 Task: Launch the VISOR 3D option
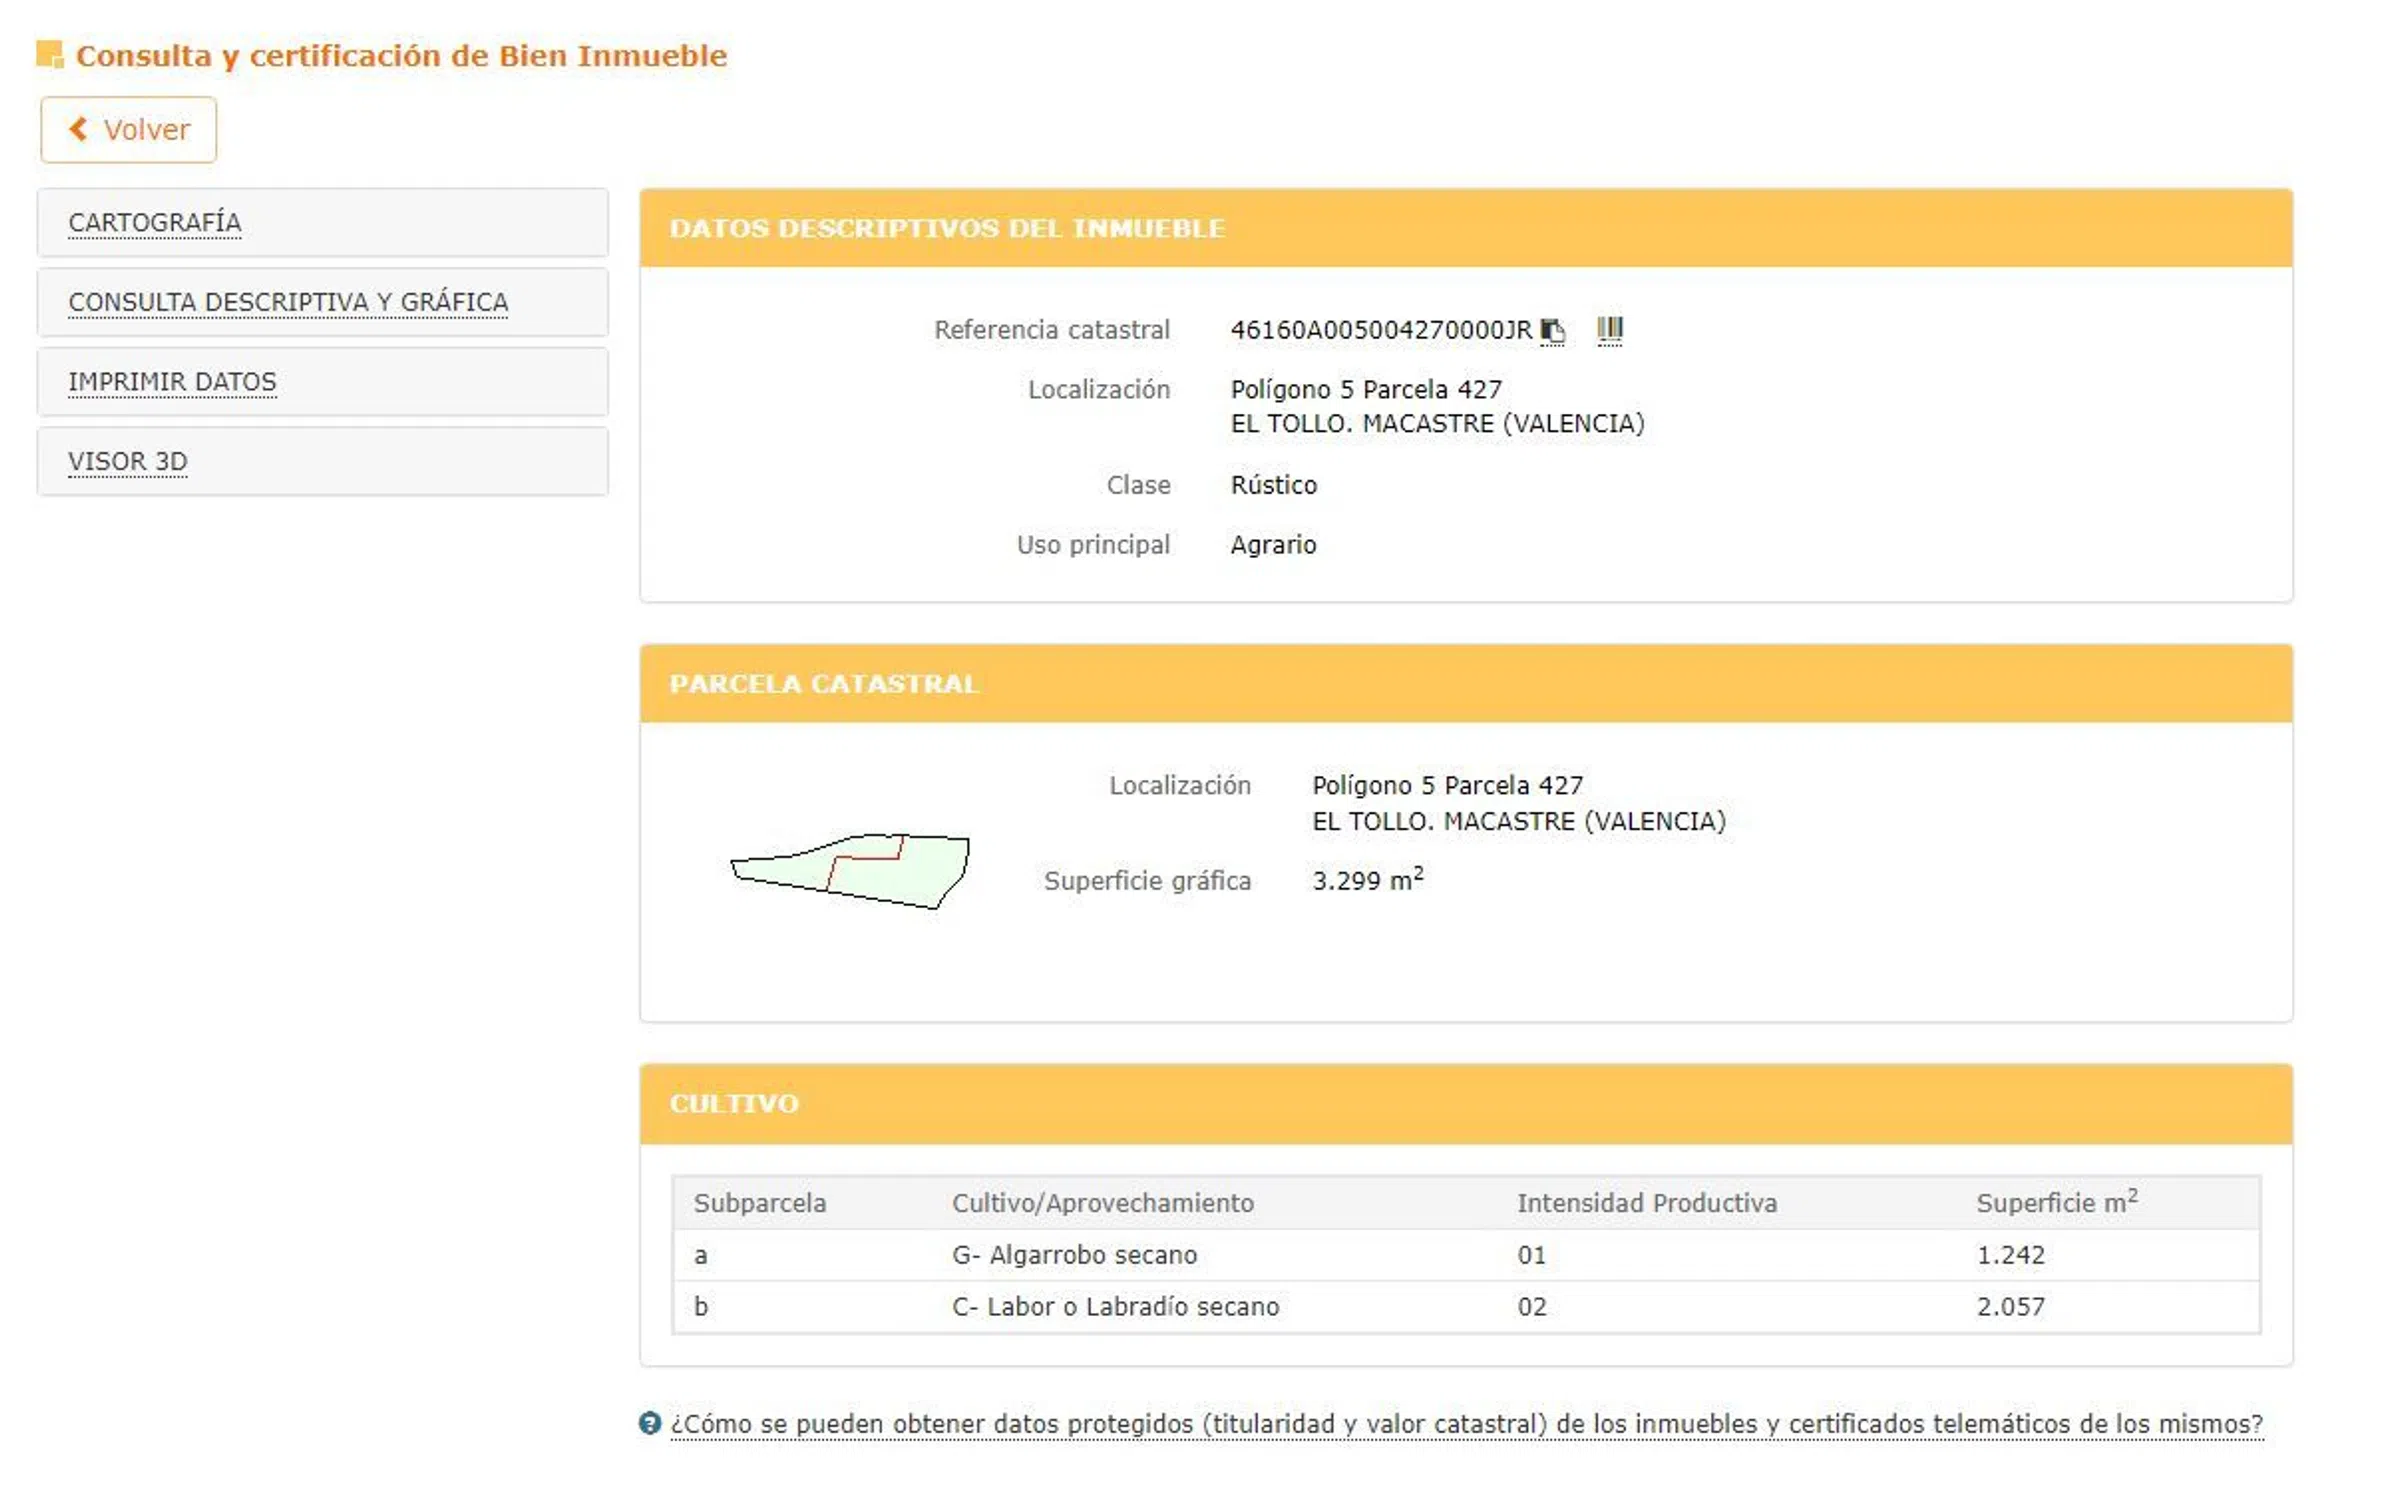[x=128, y=462]
